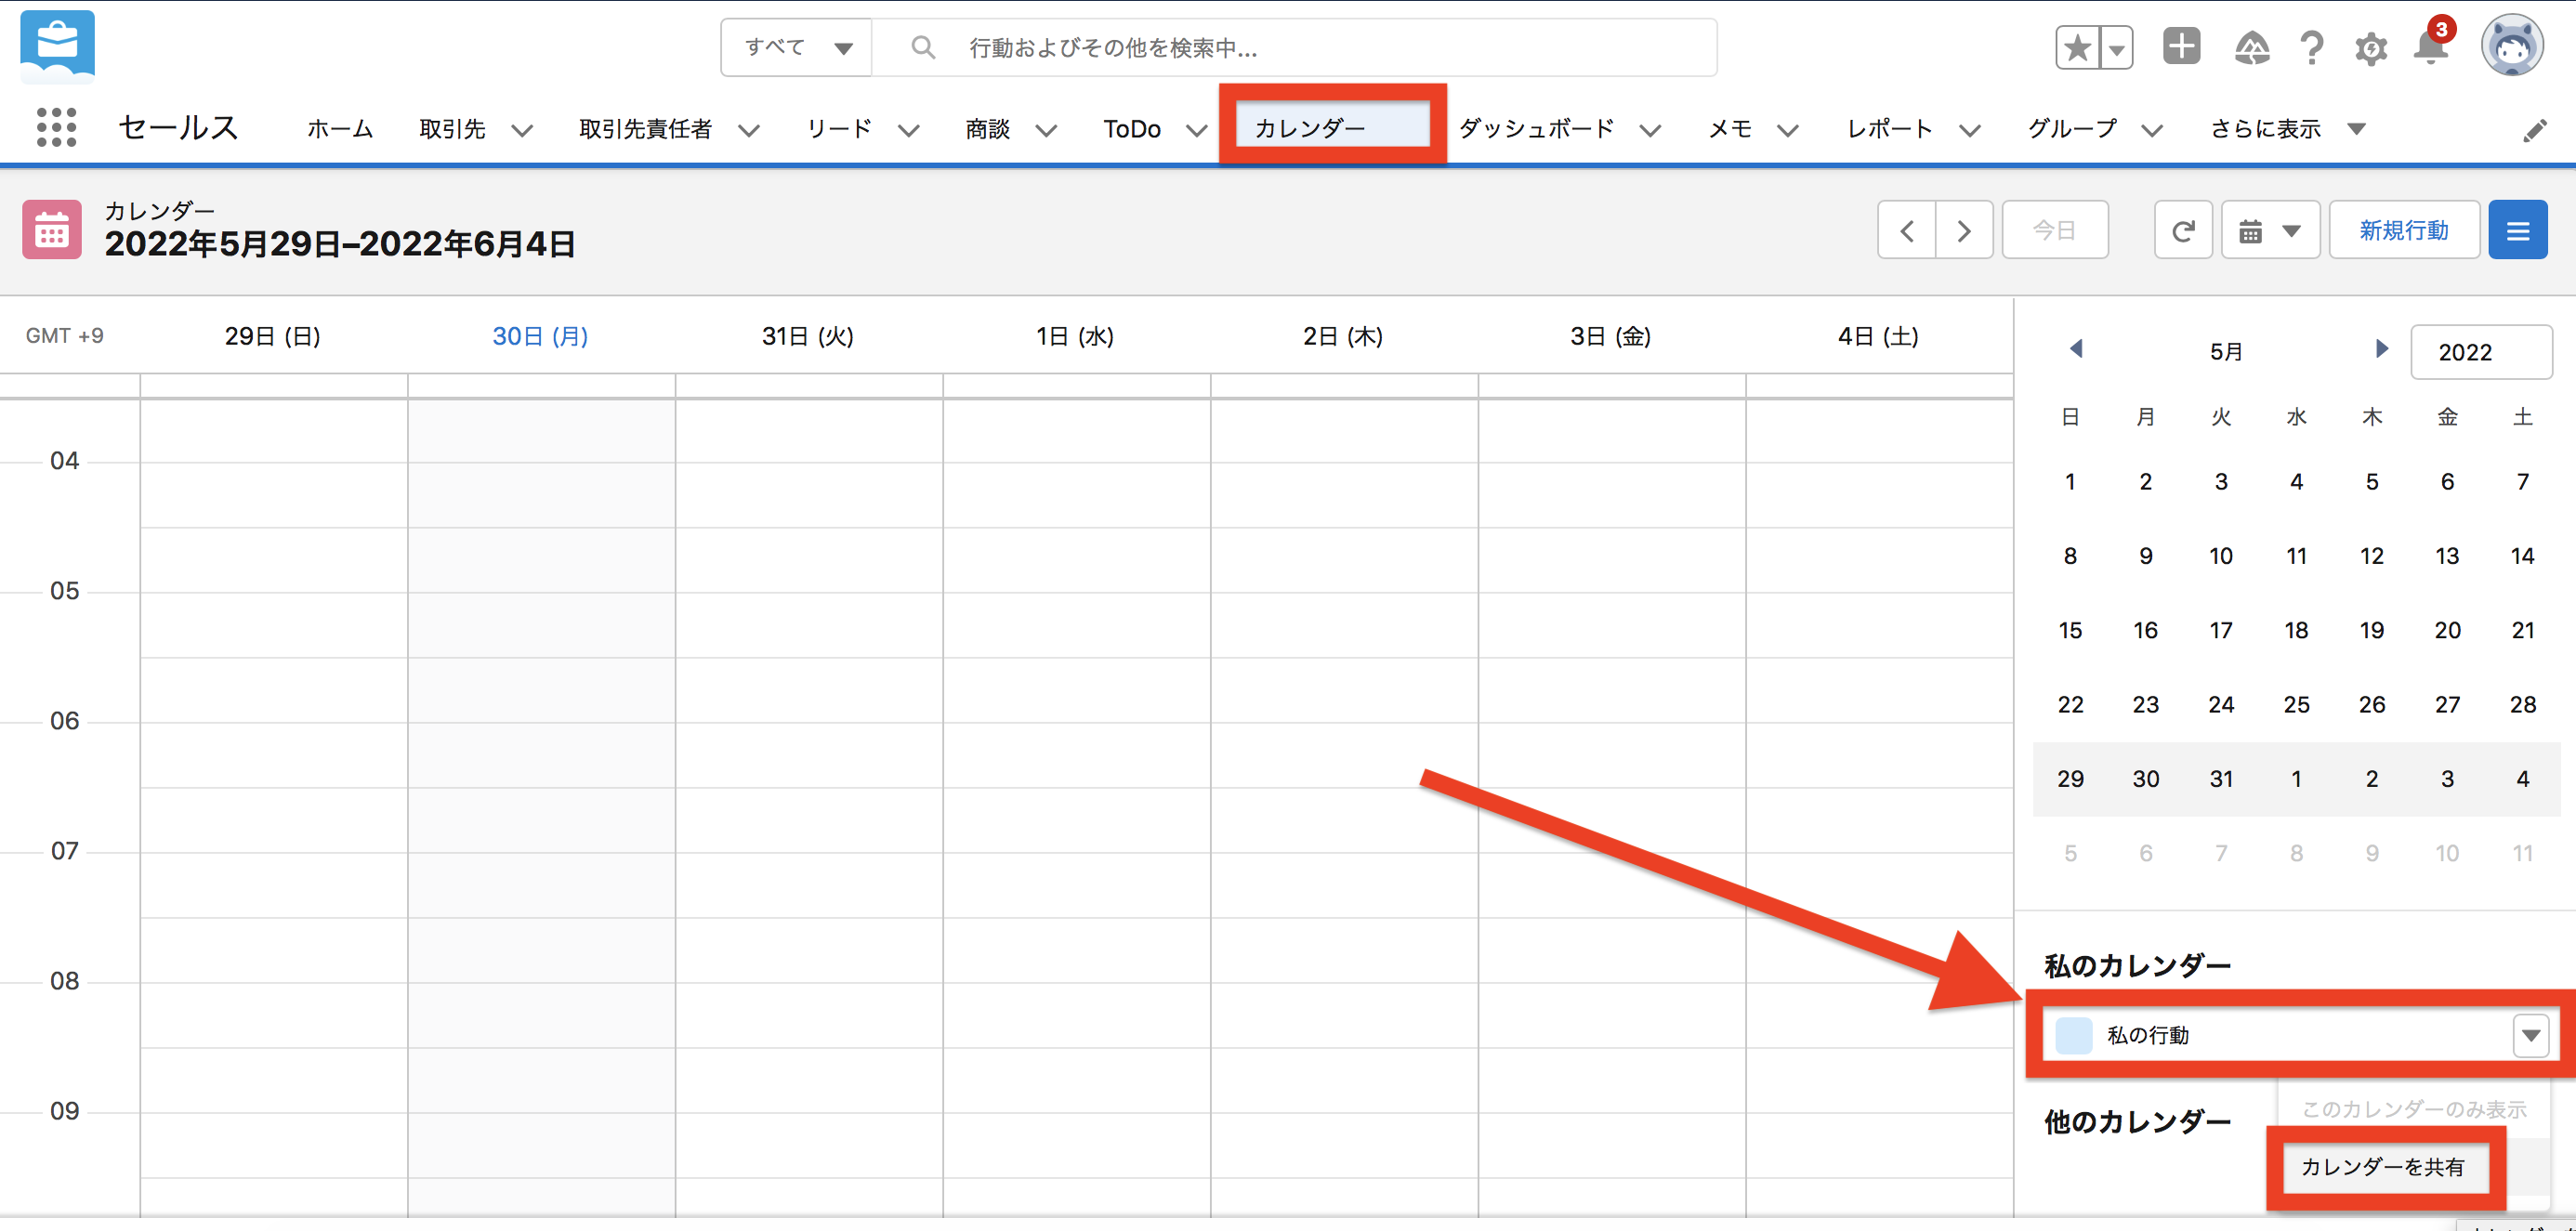Open the search scope すべて dropdown
This screenshot has width=2576, height=1231.
(x=796, y=46)
